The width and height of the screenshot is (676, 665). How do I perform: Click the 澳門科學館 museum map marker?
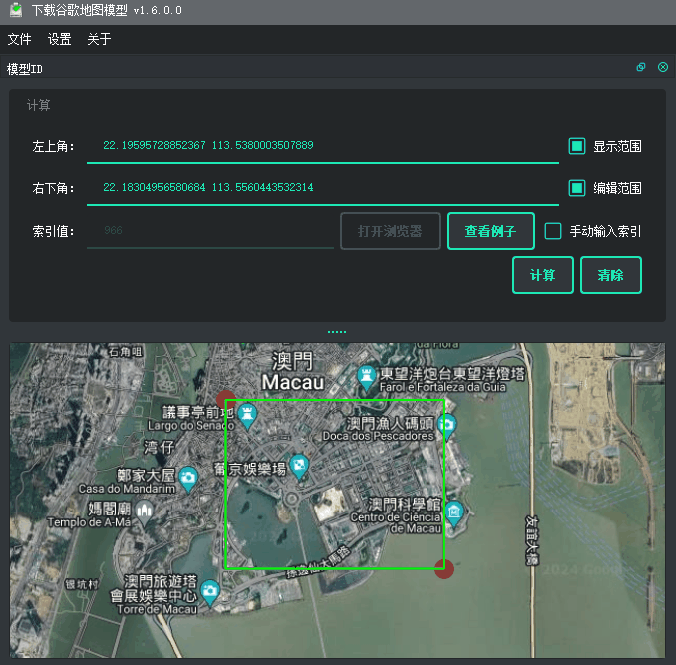pyautogui.click(x=454, y=514)
